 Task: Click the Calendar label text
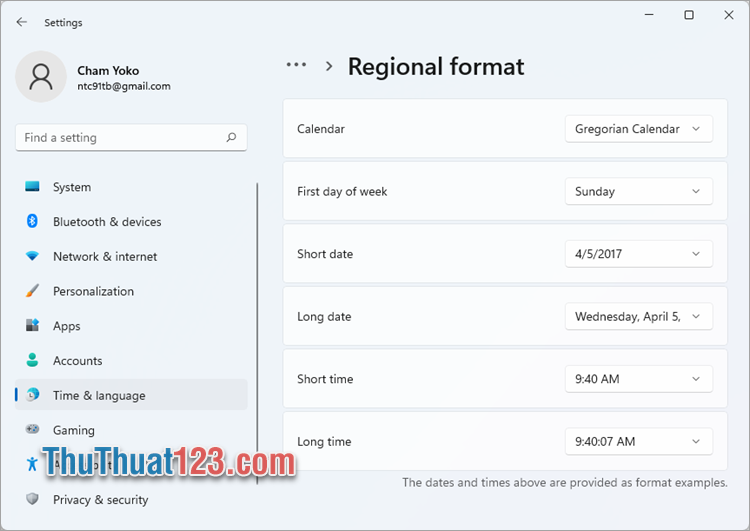pyautogui.click(x=320, y=129)
